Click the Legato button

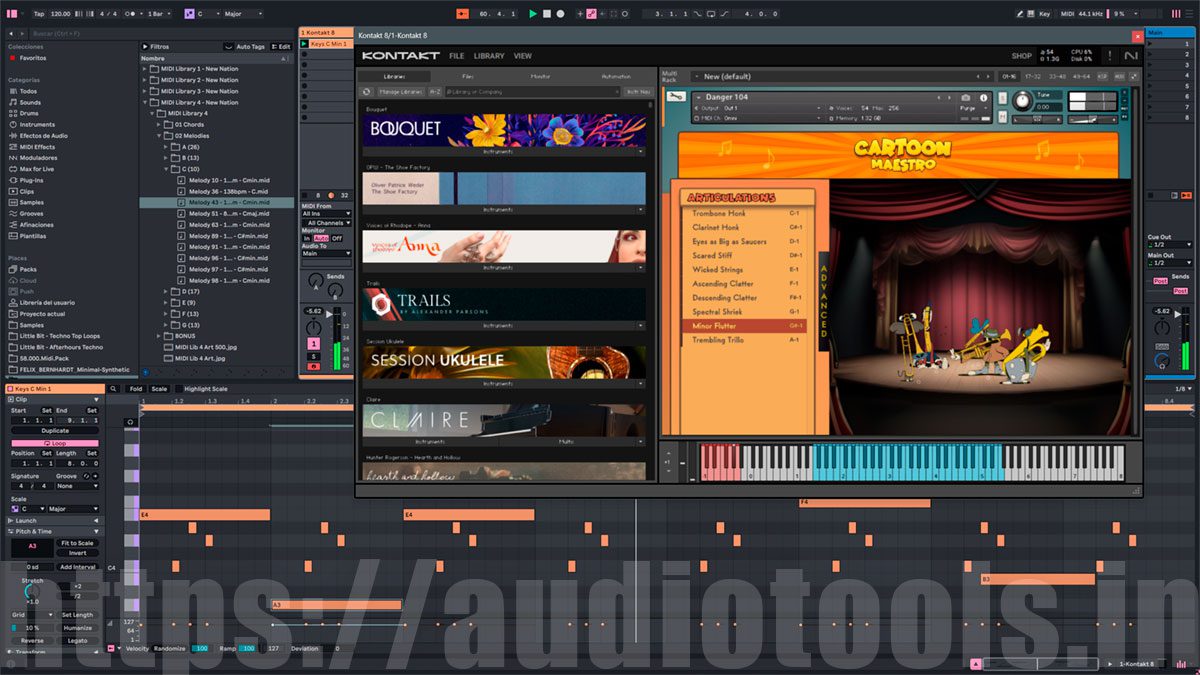pyautogui.click(x=77, y=640)
